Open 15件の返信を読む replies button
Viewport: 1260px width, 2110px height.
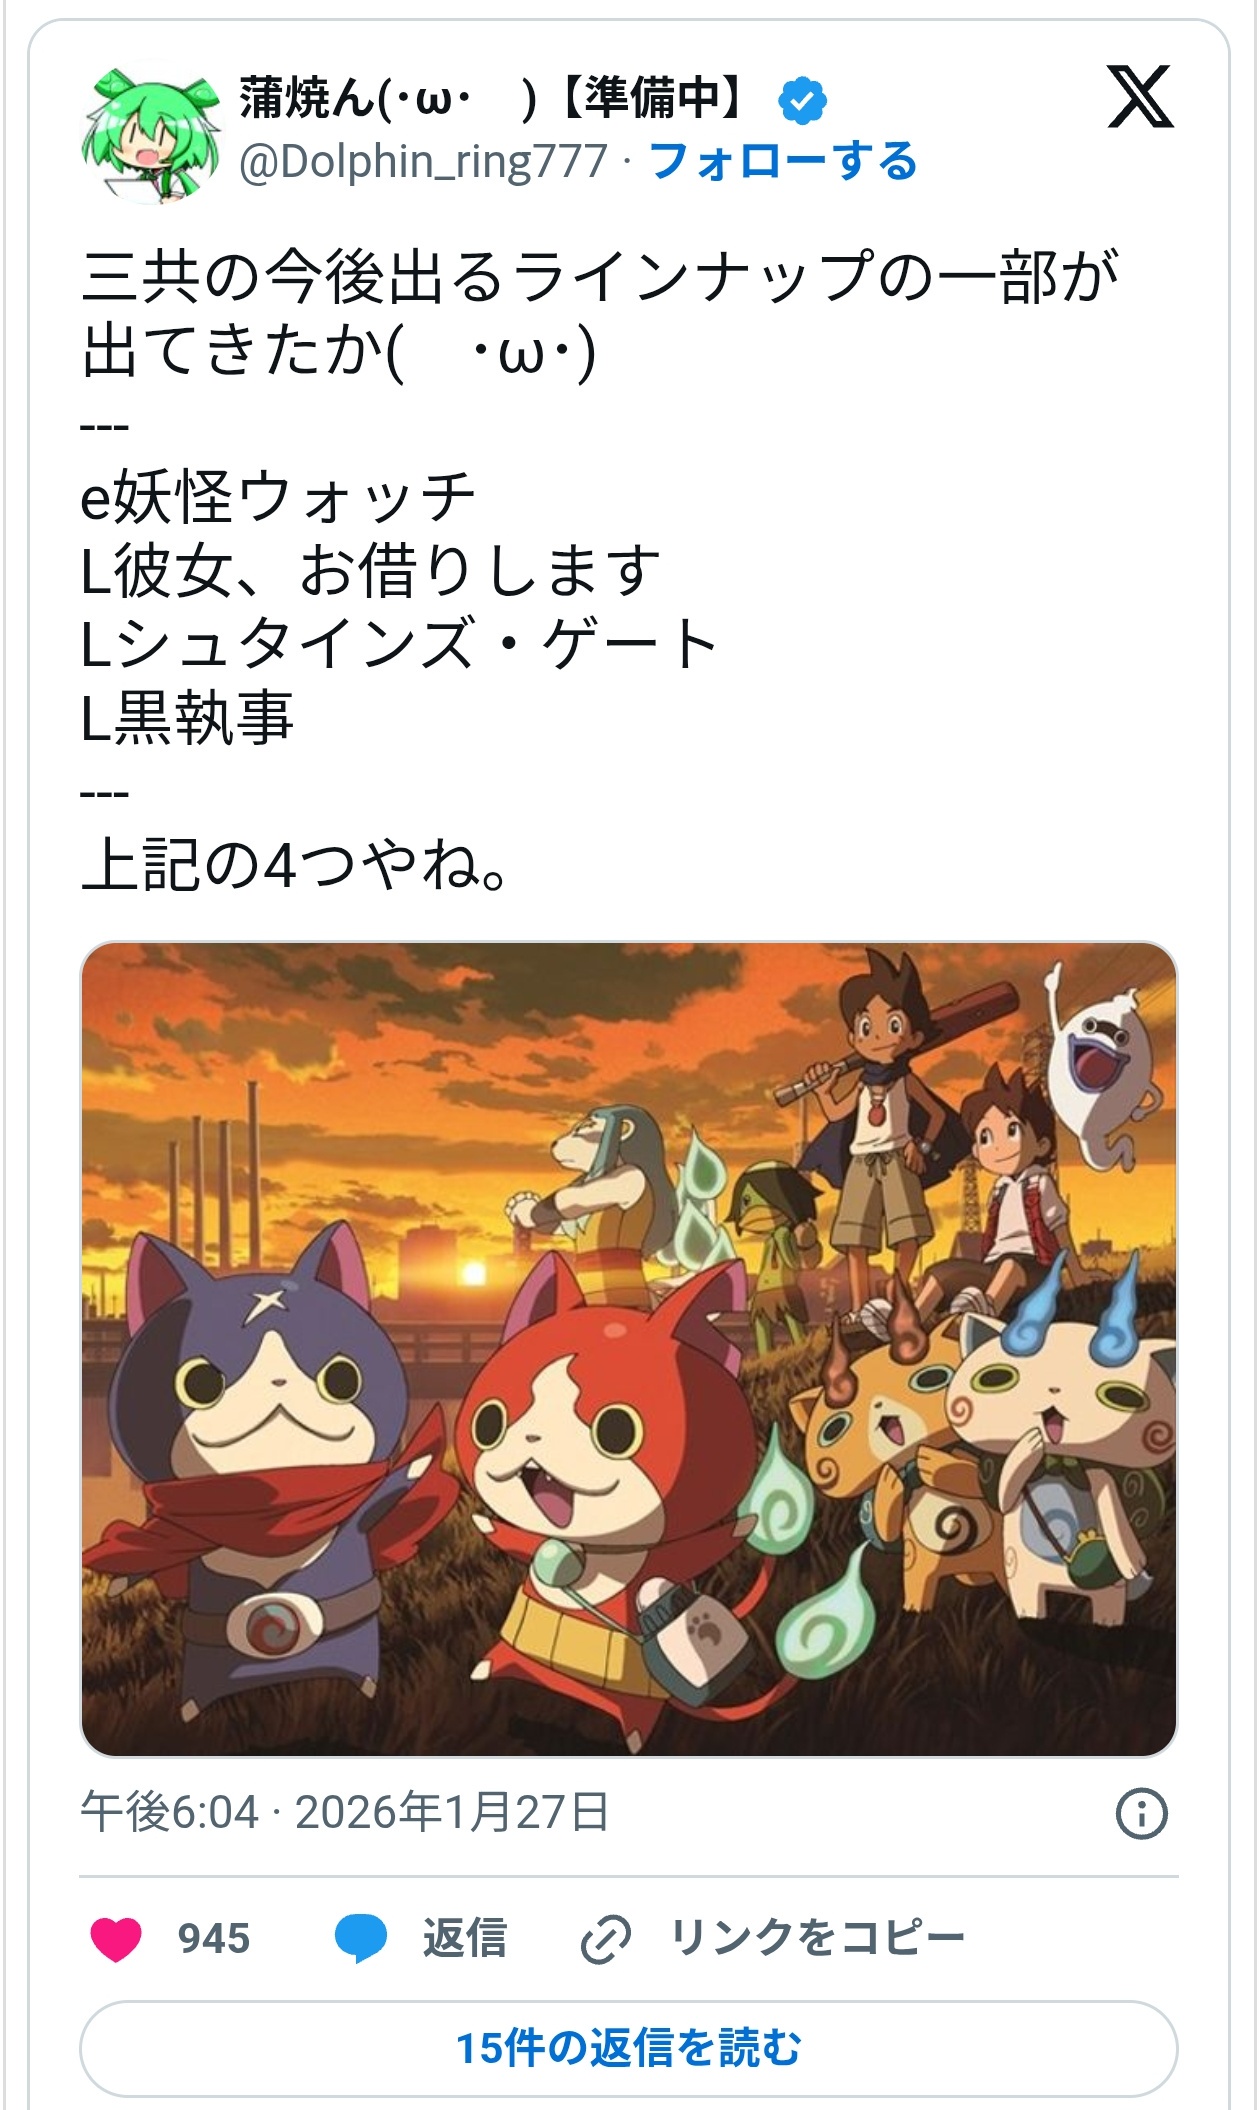[x=629, y=2047]
